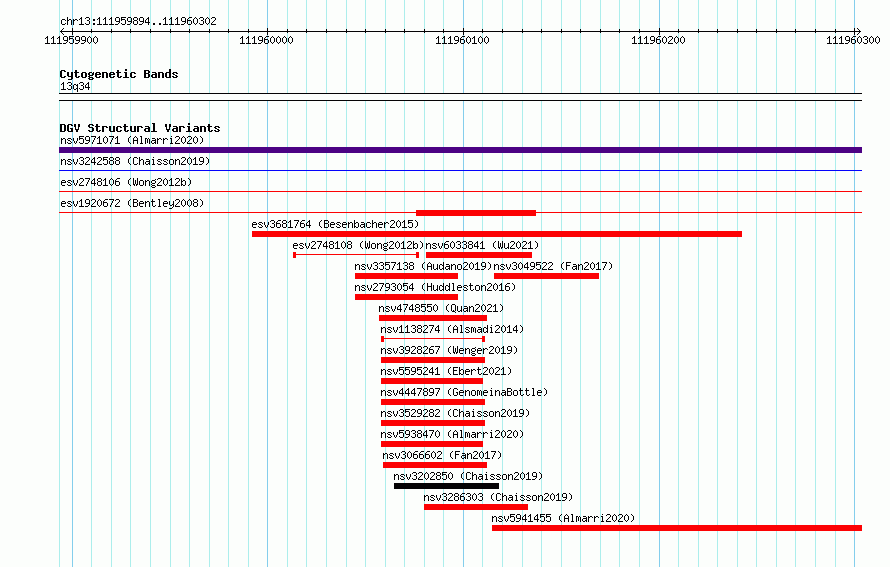
Task: Click the nsv4748550 (Quan2021) label
Action: click(441, 308)
